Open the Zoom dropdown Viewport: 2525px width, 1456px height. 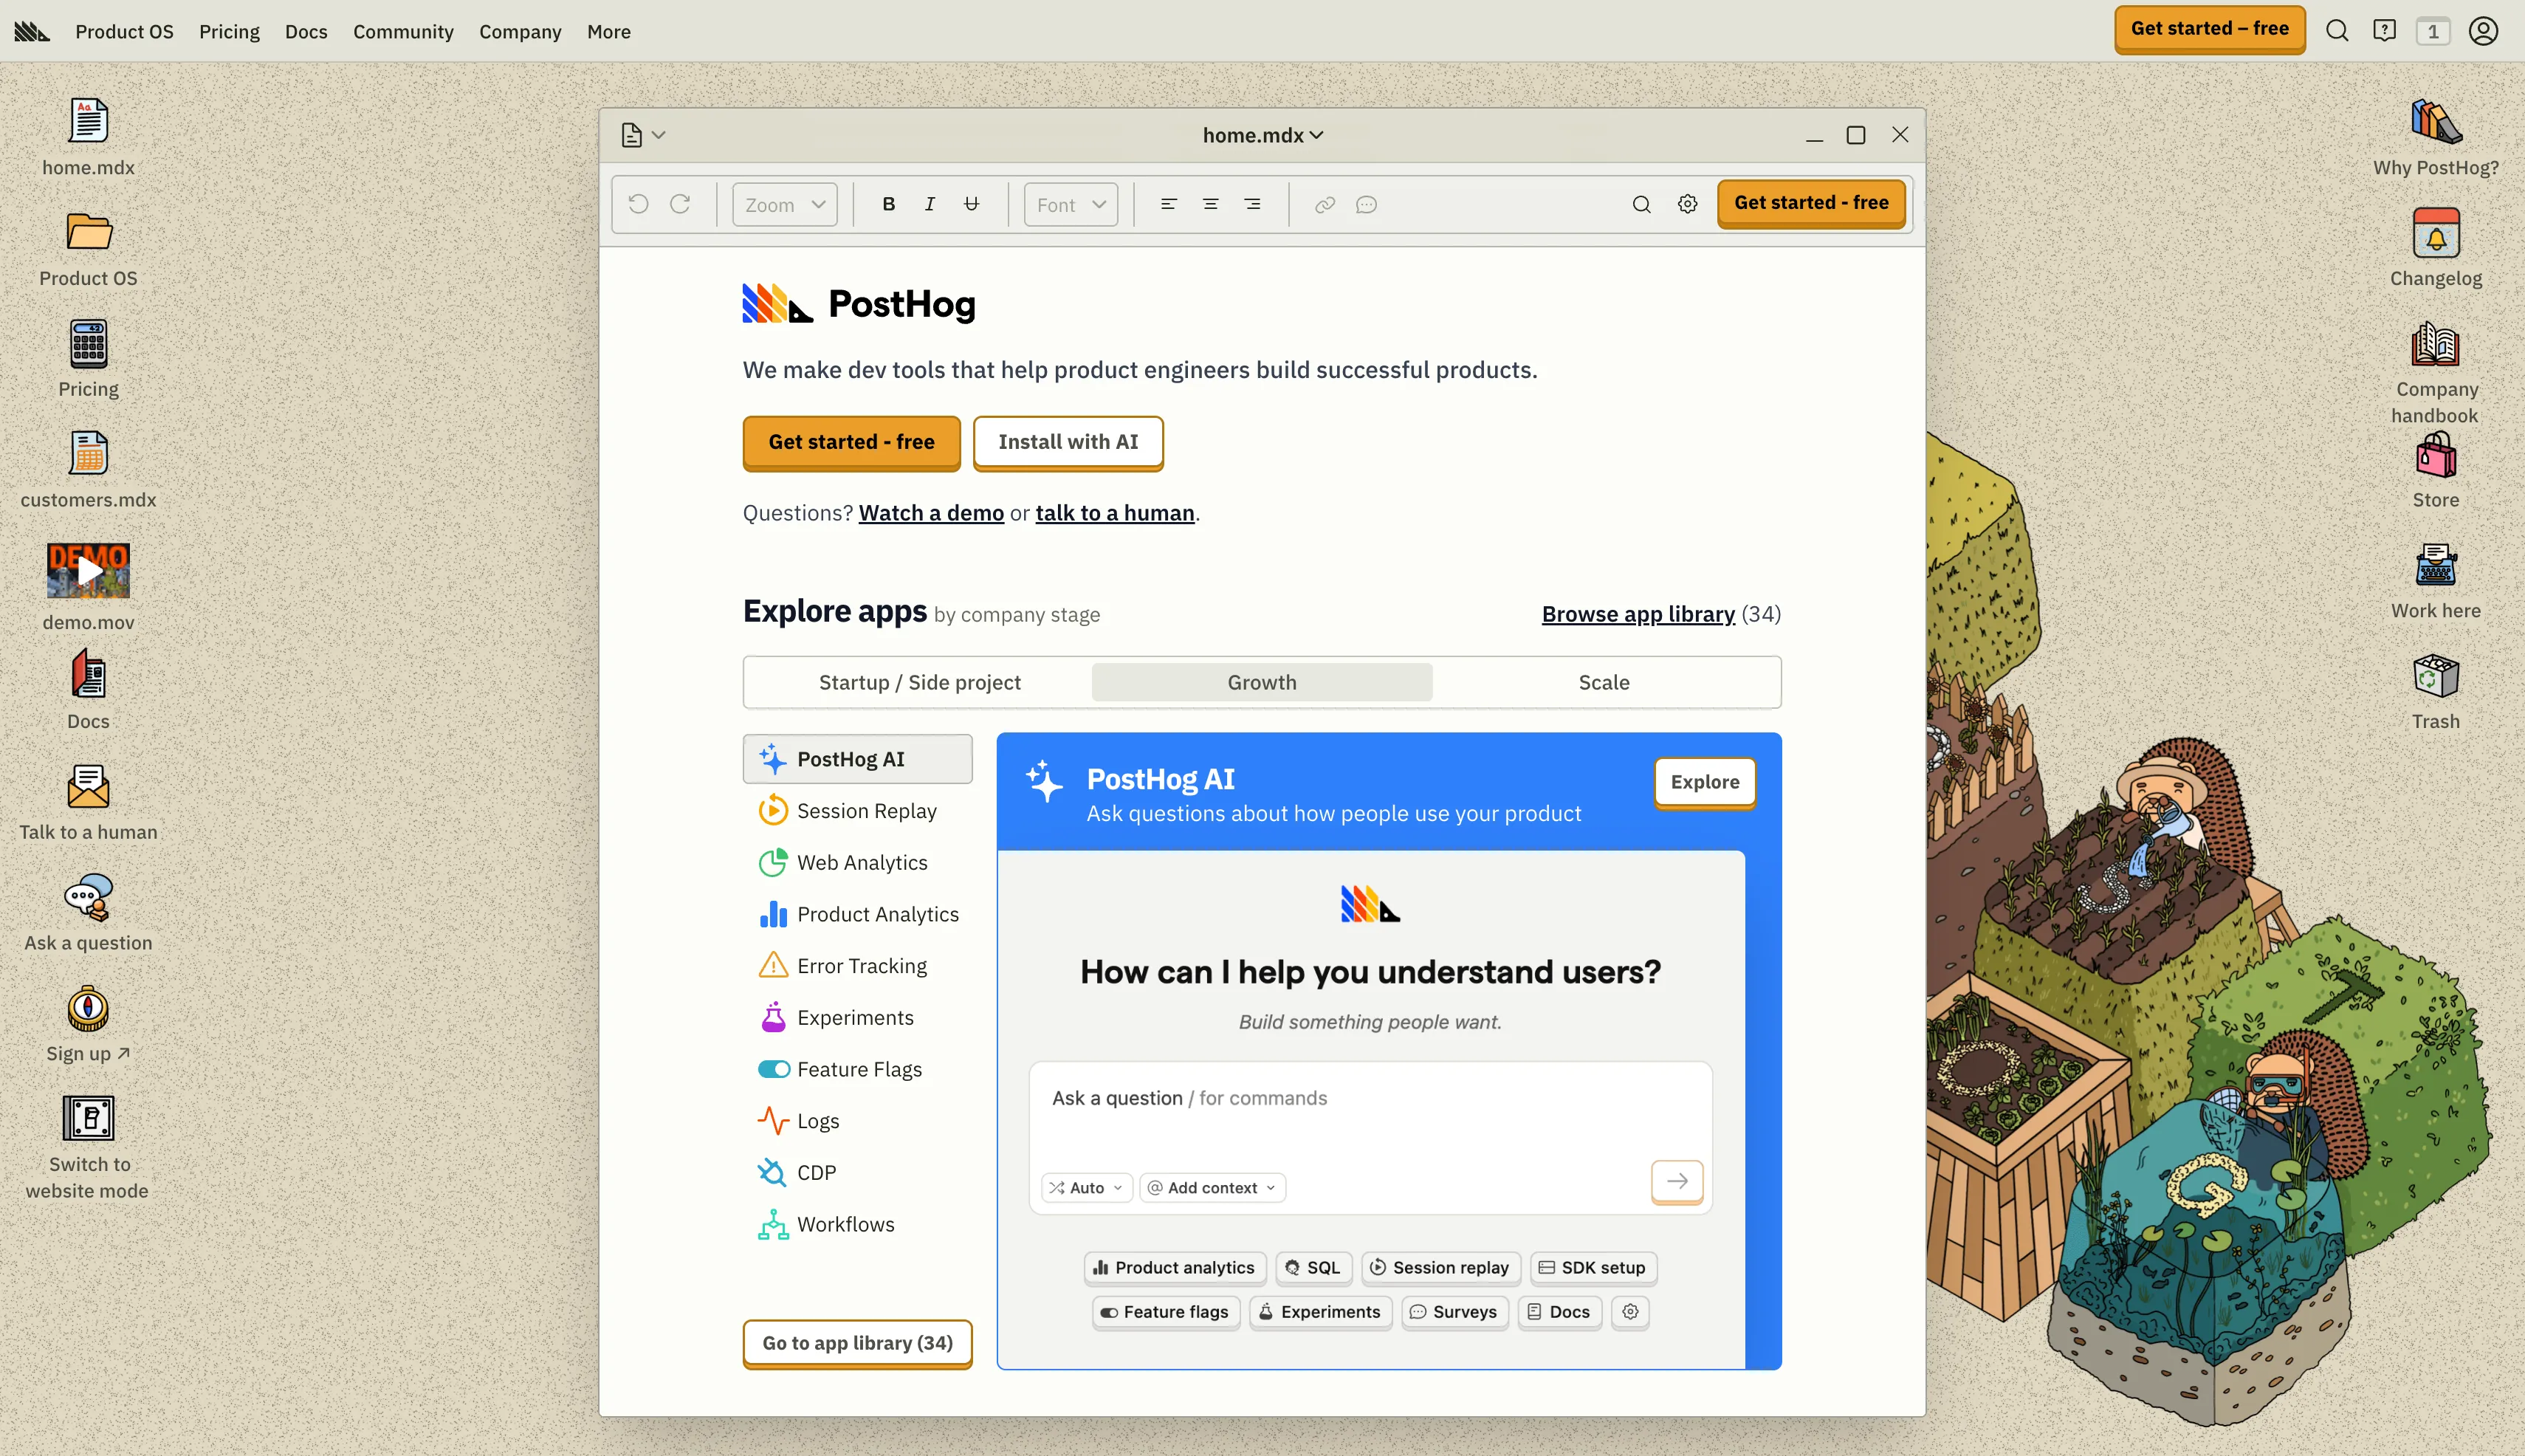click(784, 204)
